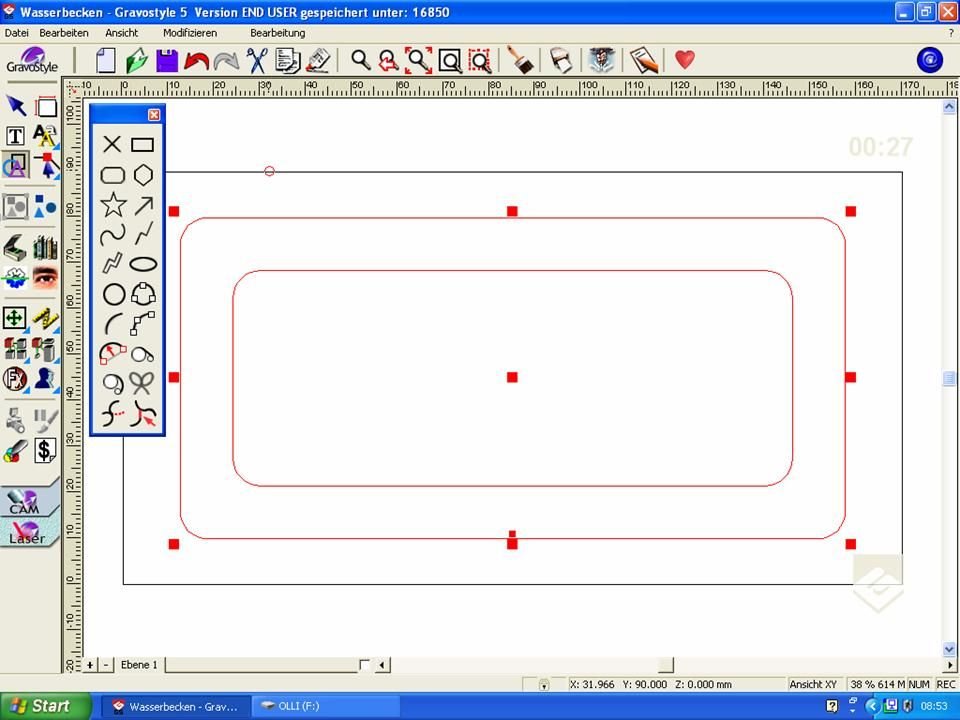Close the floating shapes palette
This screenshot has width=960, height=720.
point(154,114)
